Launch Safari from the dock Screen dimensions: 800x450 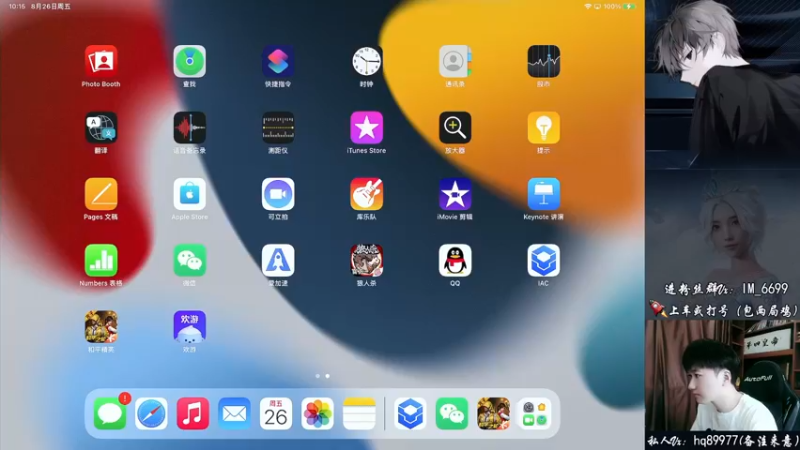(x=151, y=413)
